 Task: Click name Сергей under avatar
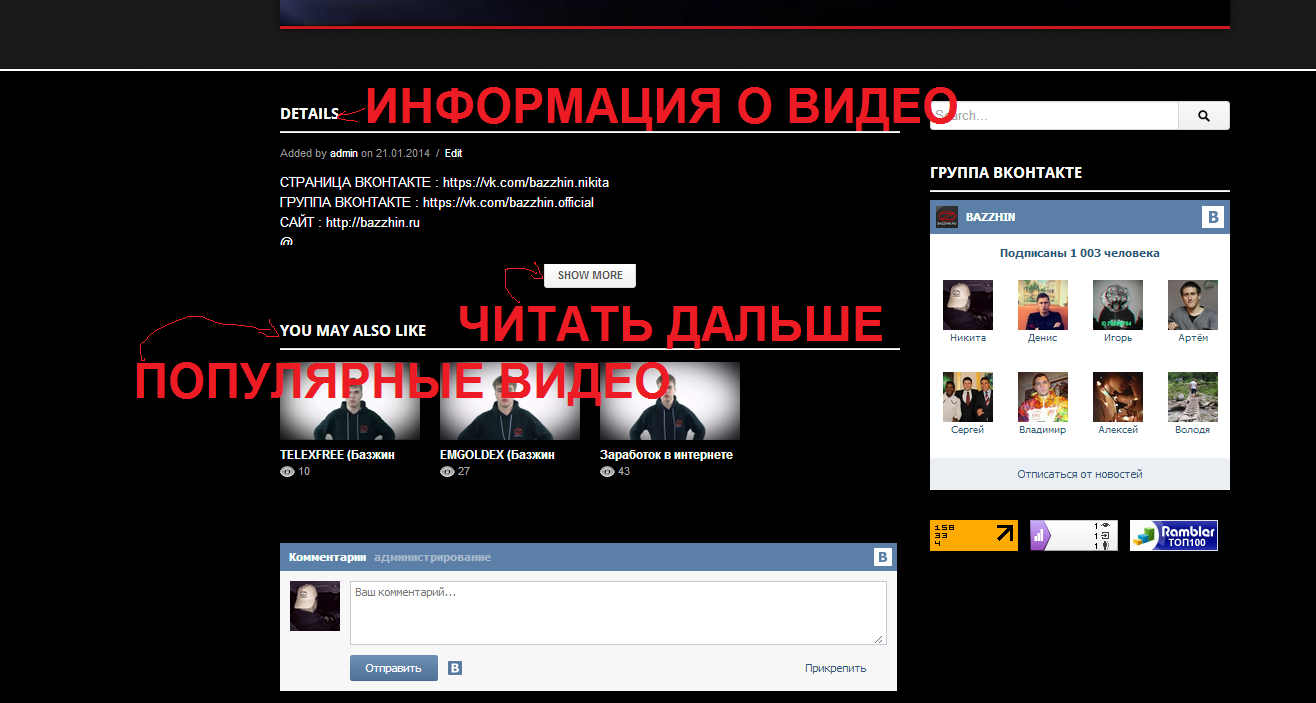968,430
